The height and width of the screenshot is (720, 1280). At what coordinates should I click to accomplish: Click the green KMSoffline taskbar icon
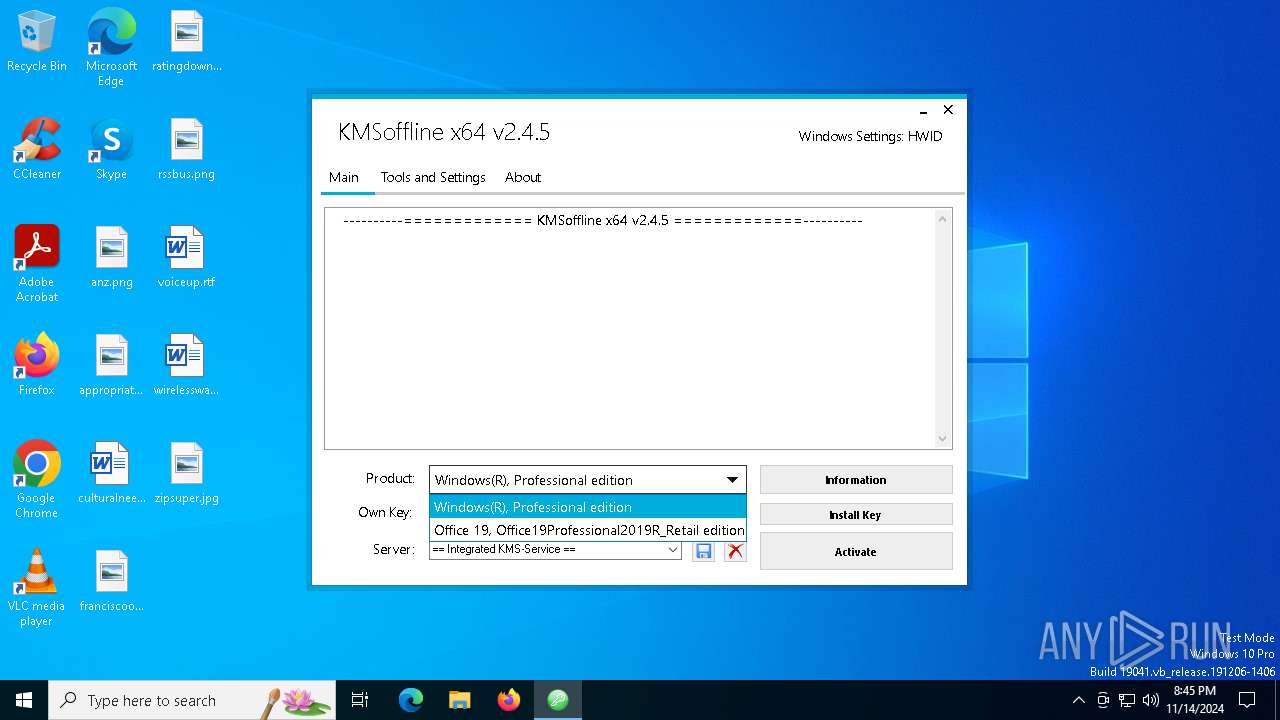558,700
